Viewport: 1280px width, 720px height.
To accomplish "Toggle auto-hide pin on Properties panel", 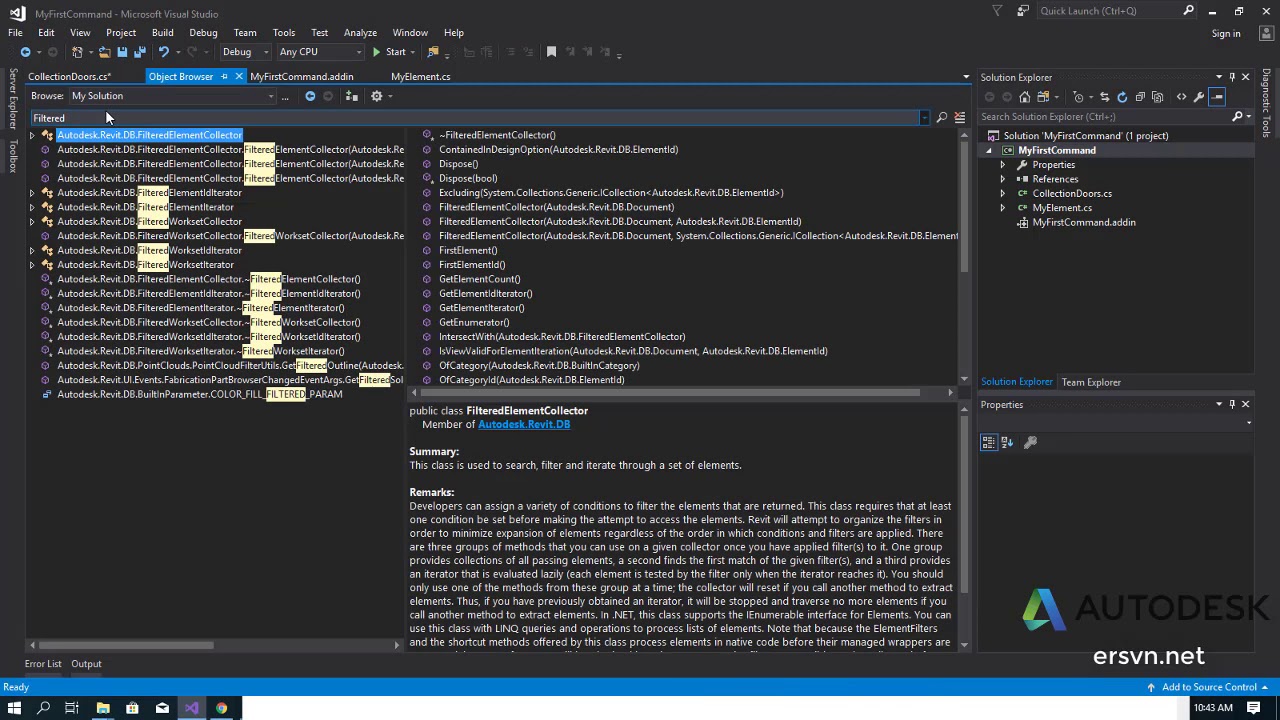I will point(1232,404).
